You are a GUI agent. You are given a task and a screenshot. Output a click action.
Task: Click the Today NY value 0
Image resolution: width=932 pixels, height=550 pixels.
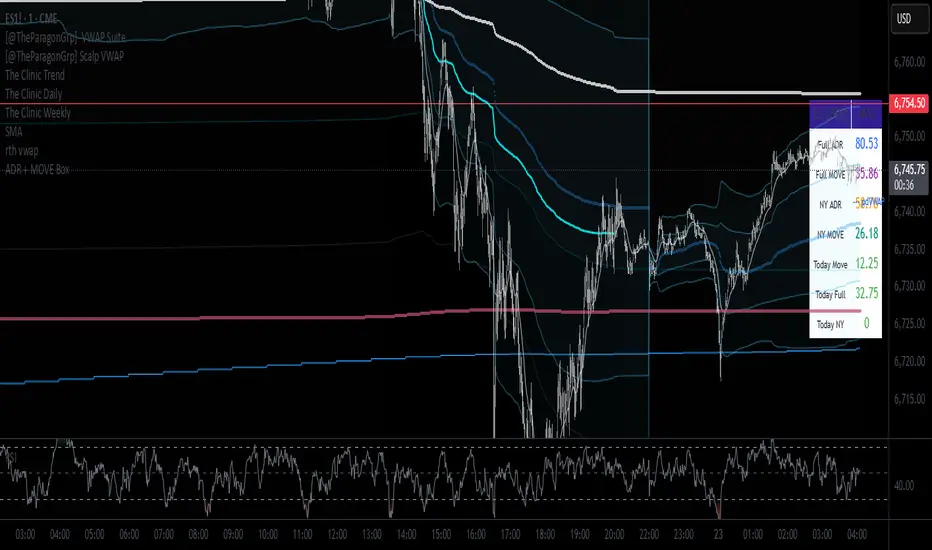[x=867, y=323]
